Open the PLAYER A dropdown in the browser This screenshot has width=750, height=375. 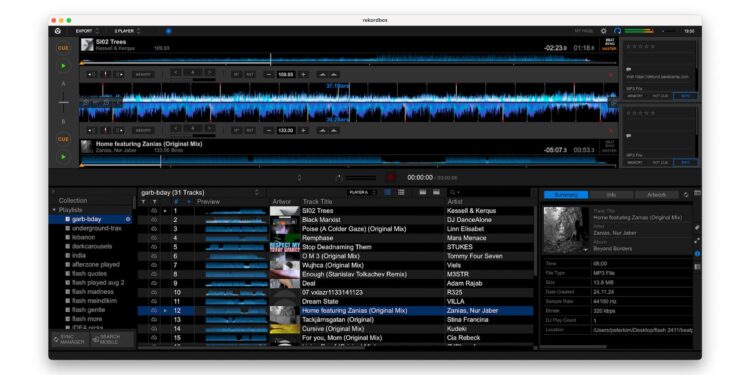click(362, 192)
